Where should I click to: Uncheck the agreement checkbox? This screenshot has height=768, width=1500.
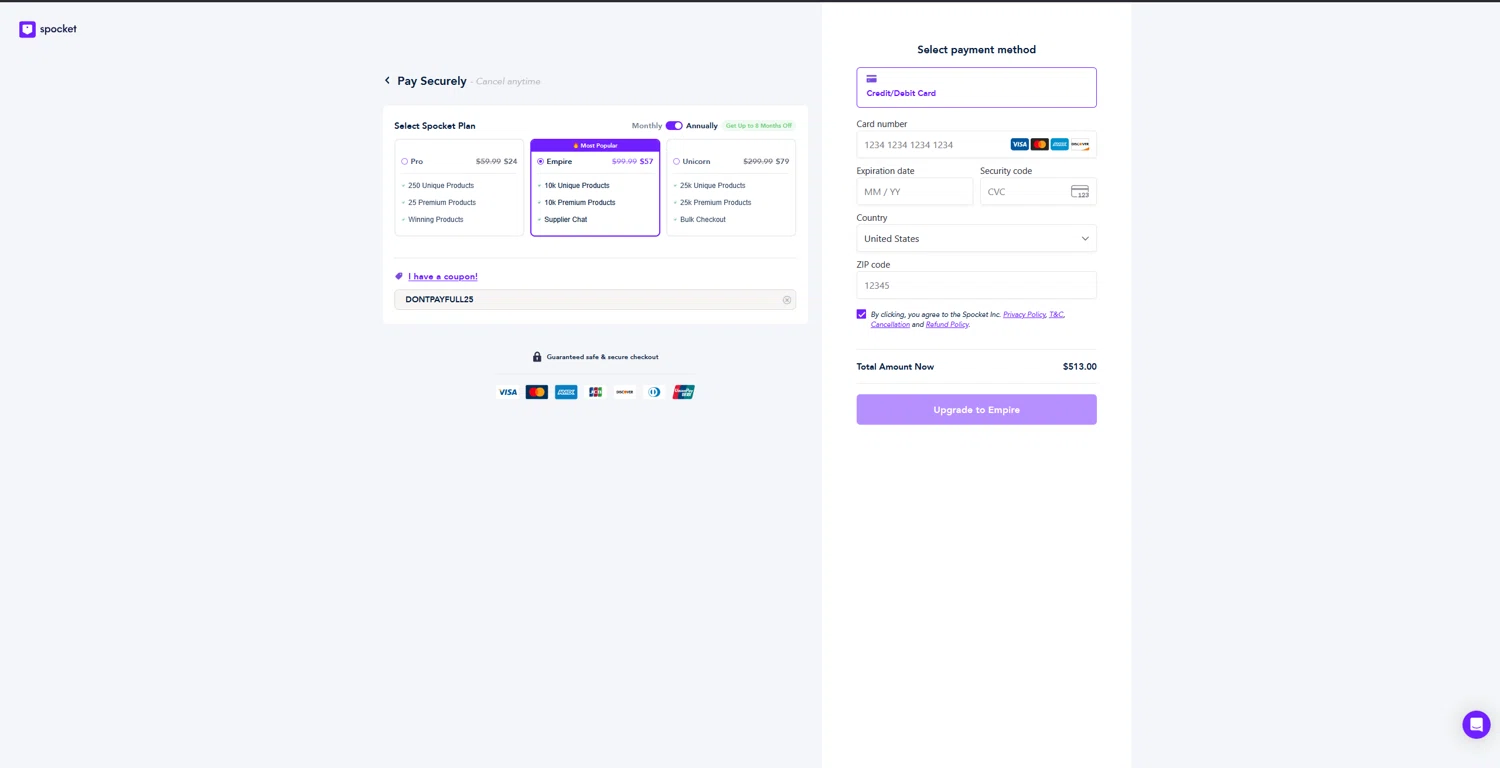(861, 314)
